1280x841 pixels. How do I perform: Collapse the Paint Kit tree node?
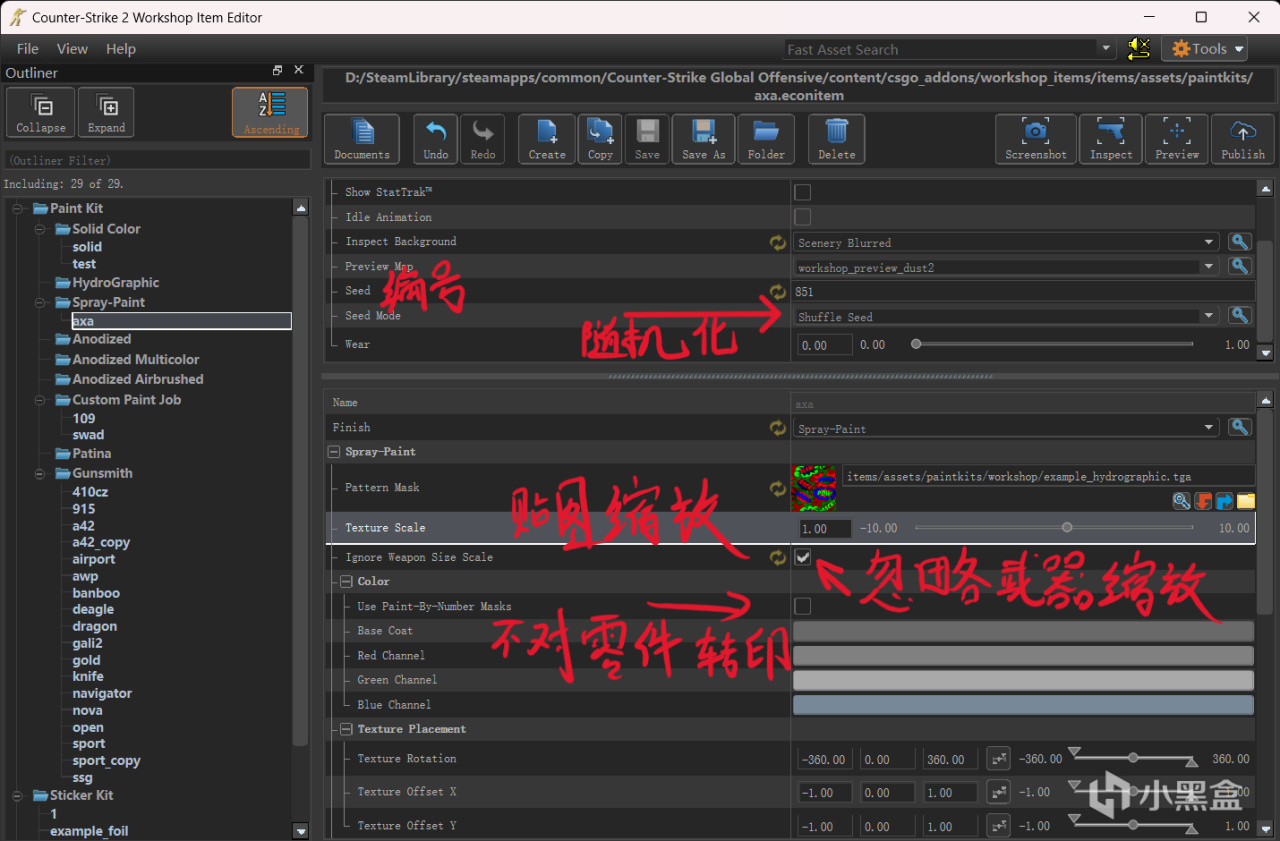pyautogui.click(x=18, y=208)
